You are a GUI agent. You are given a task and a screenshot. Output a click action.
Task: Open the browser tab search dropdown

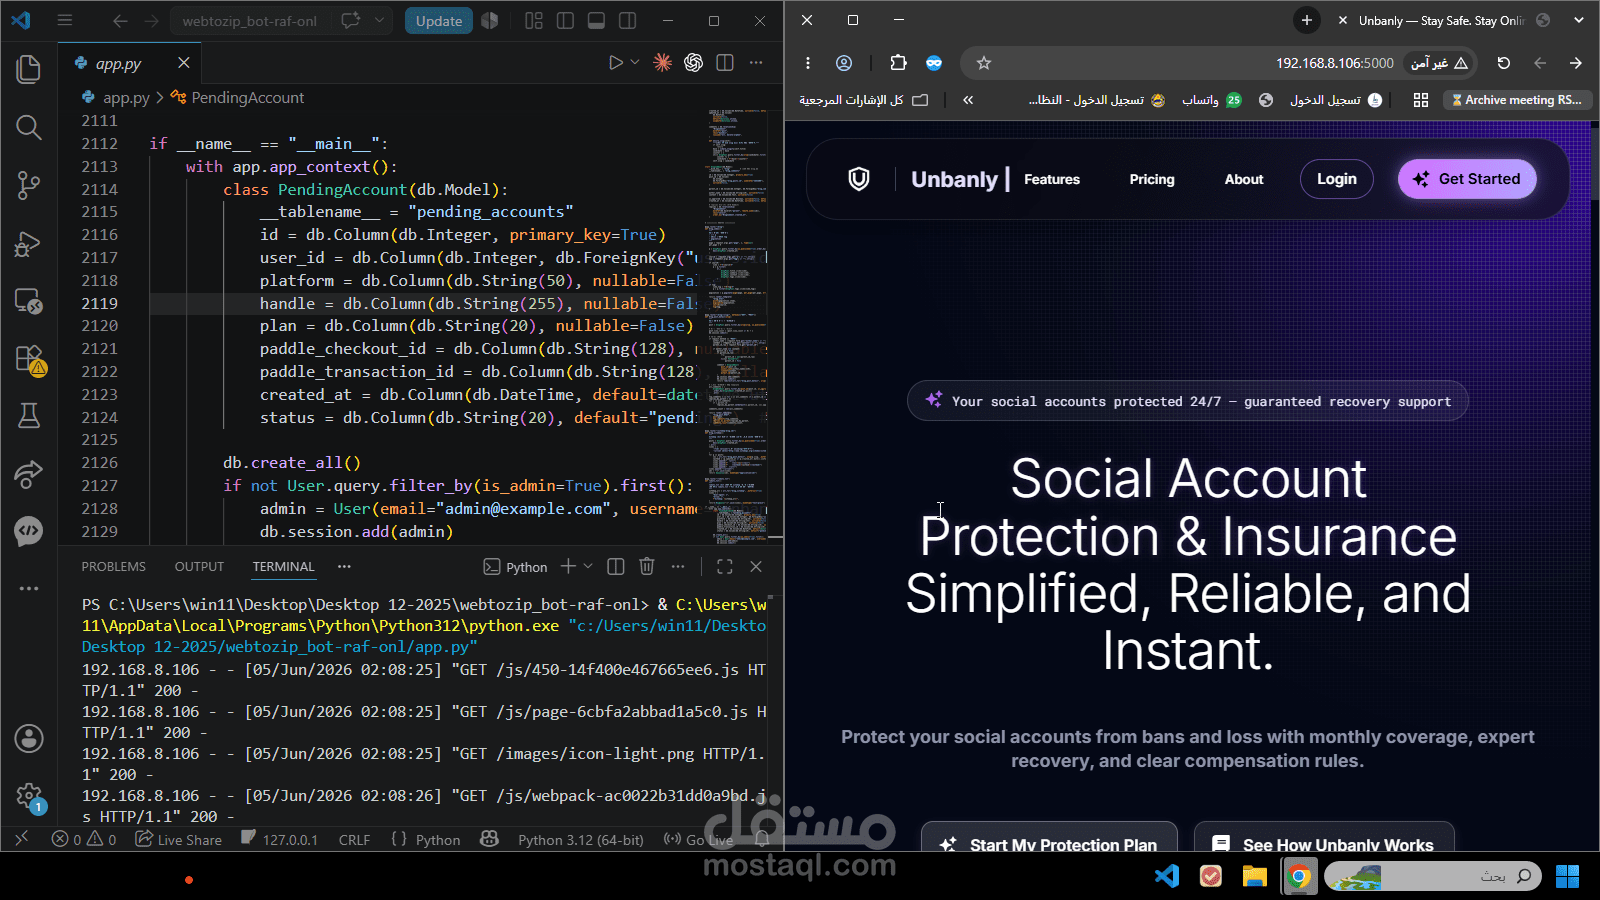pos(1579,20)
